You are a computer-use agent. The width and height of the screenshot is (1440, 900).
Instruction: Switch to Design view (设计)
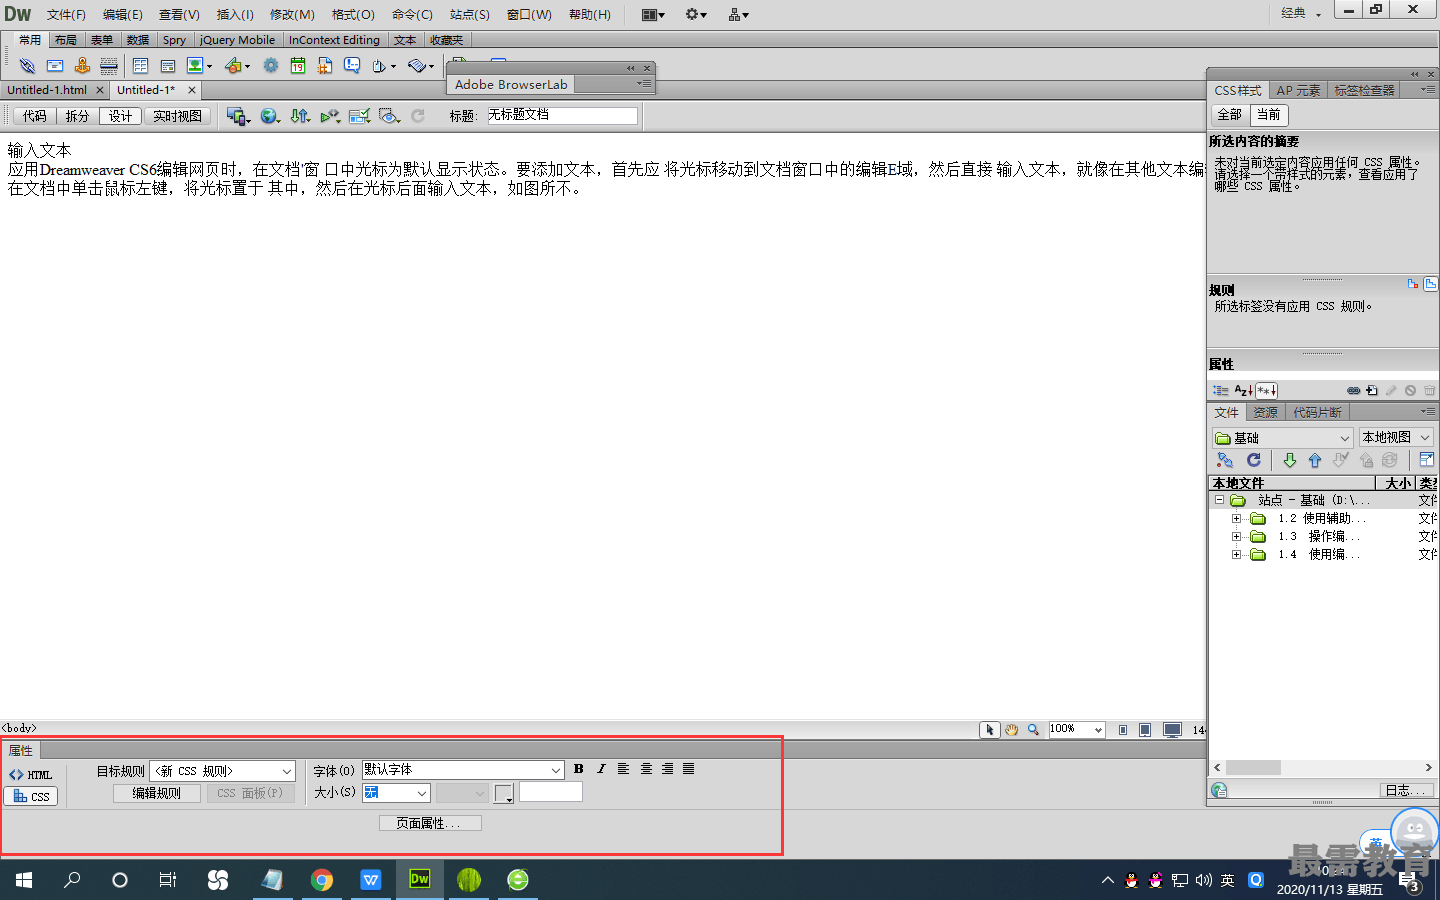[x=120, y=116]
